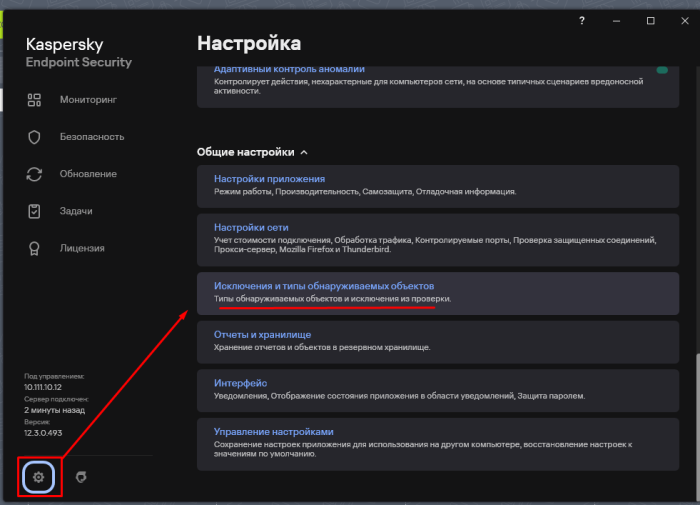700x505 pixels.
Task: Click the support icon beside the gear
Action: tap(81, 478)
